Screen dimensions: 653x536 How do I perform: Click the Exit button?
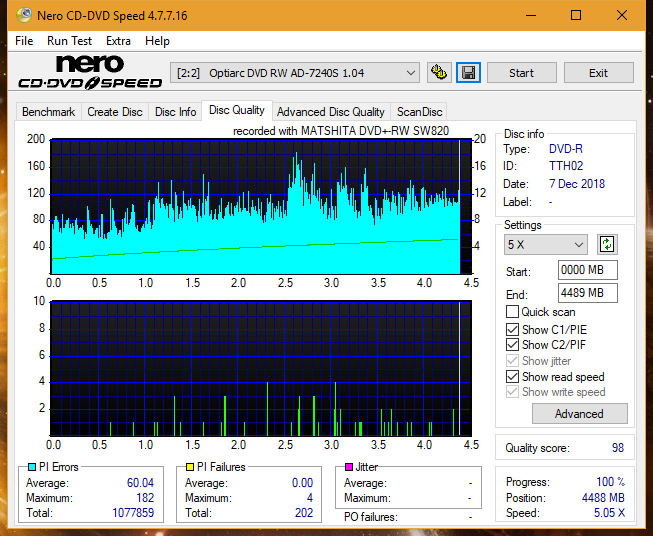[x=598, y=73]
